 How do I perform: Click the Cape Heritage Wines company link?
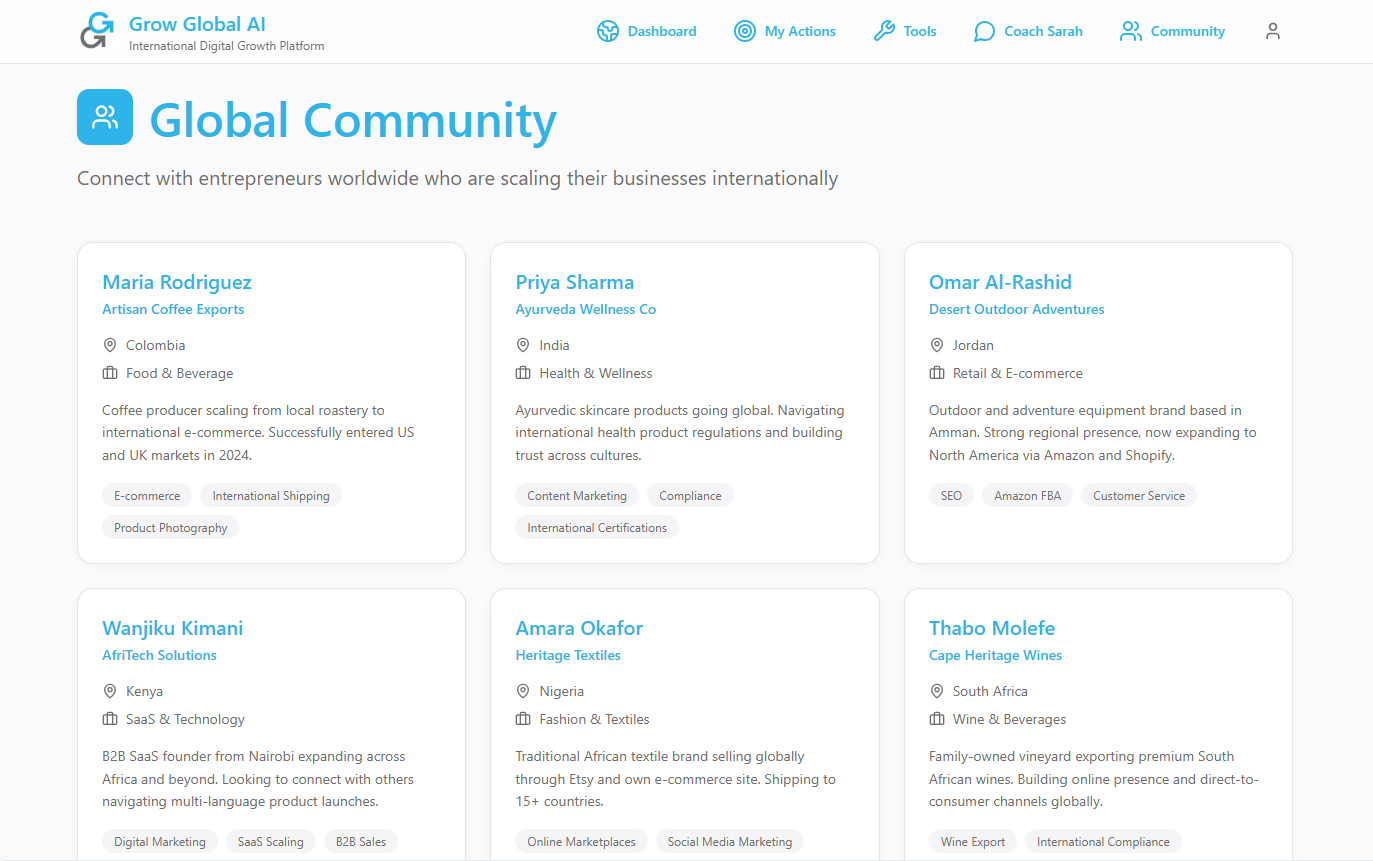tap(995, 655)
